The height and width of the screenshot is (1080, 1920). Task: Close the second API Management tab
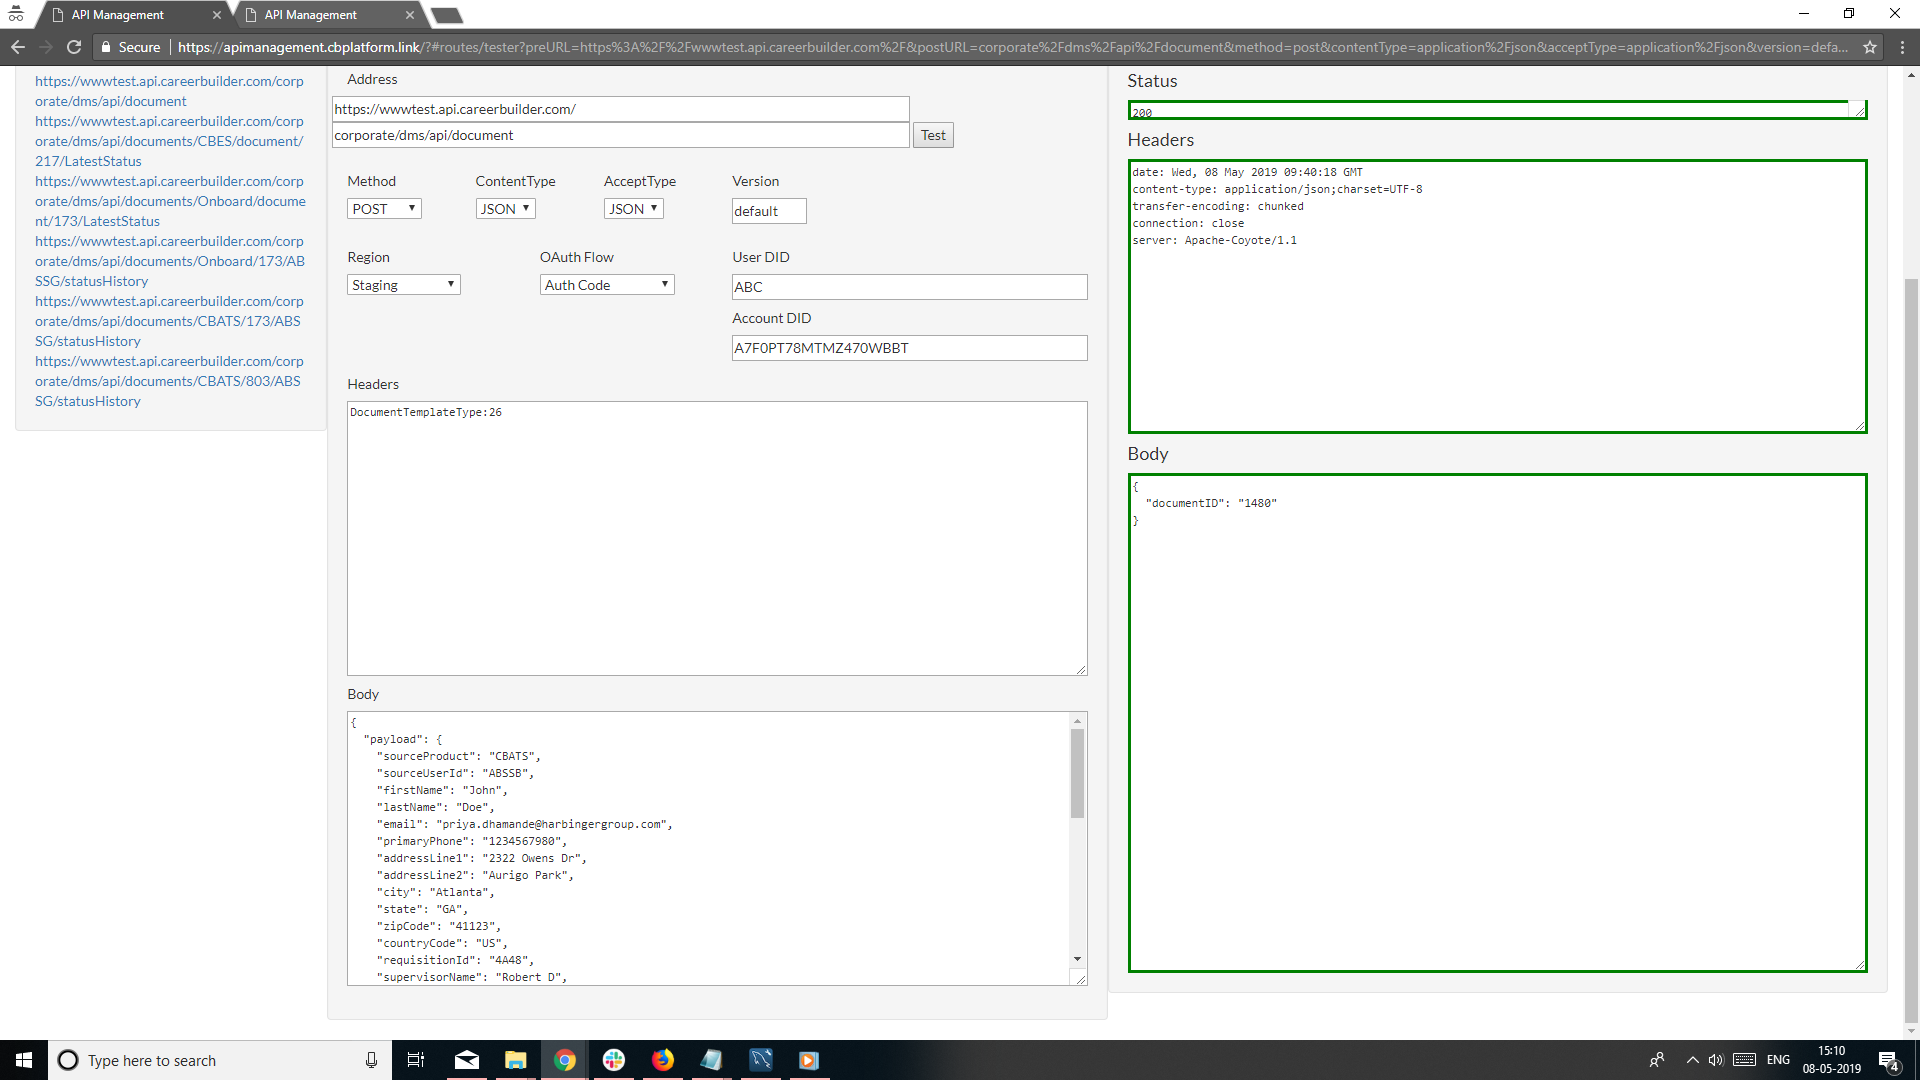[410, 15]
